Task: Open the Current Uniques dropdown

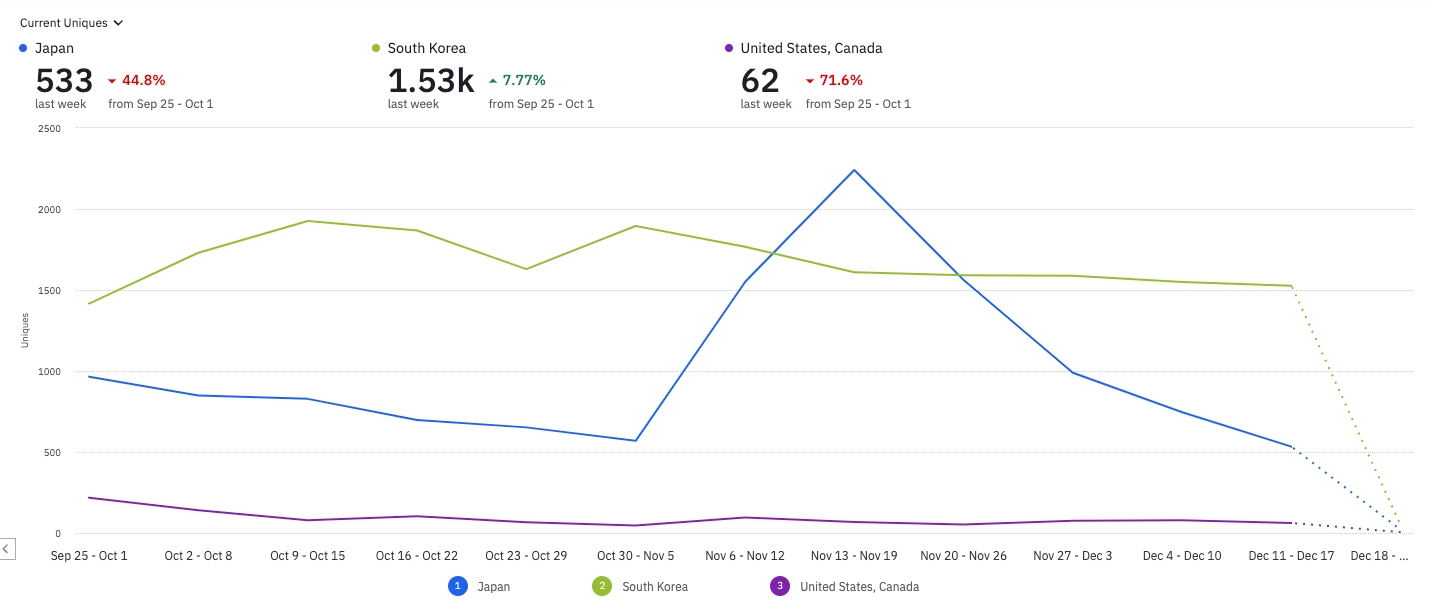Action: click(71, 22)
